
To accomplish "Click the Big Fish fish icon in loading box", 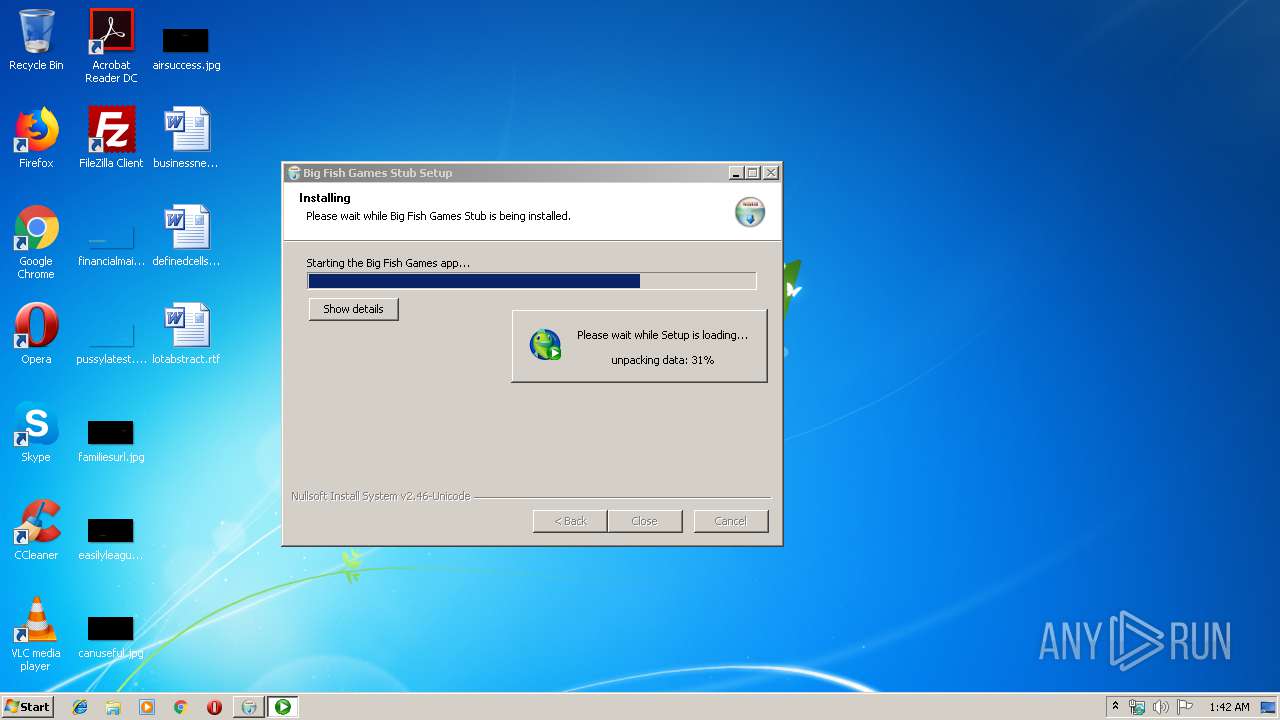I will pyautogui.click(x=545, y=345).
